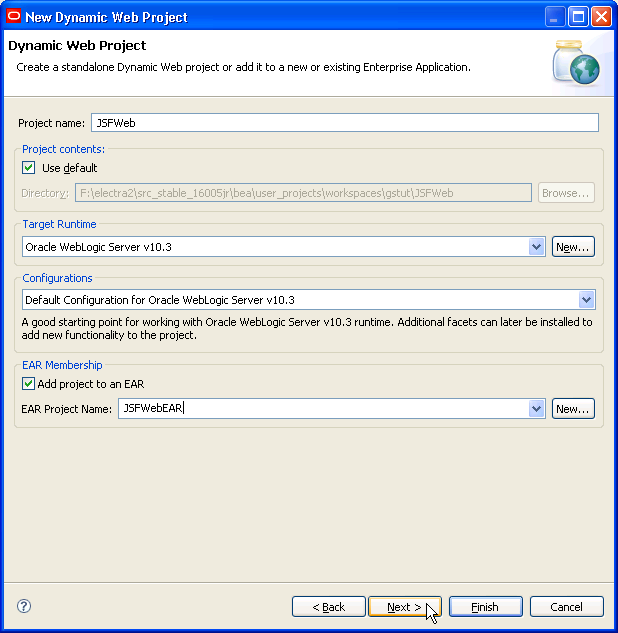
Task: Click the 'Create a standalone Dynamic Web project' text
Action: (243, 67)
